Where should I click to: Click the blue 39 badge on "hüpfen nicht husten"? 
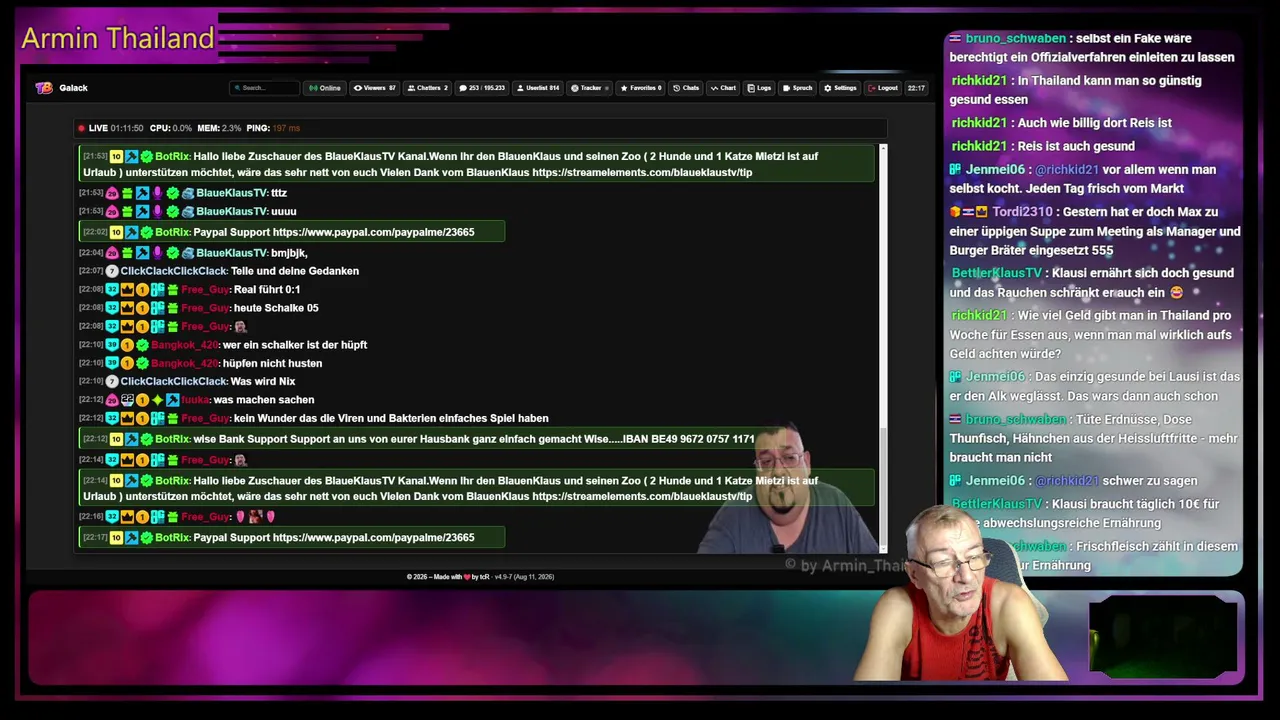(x=112, y=364)
